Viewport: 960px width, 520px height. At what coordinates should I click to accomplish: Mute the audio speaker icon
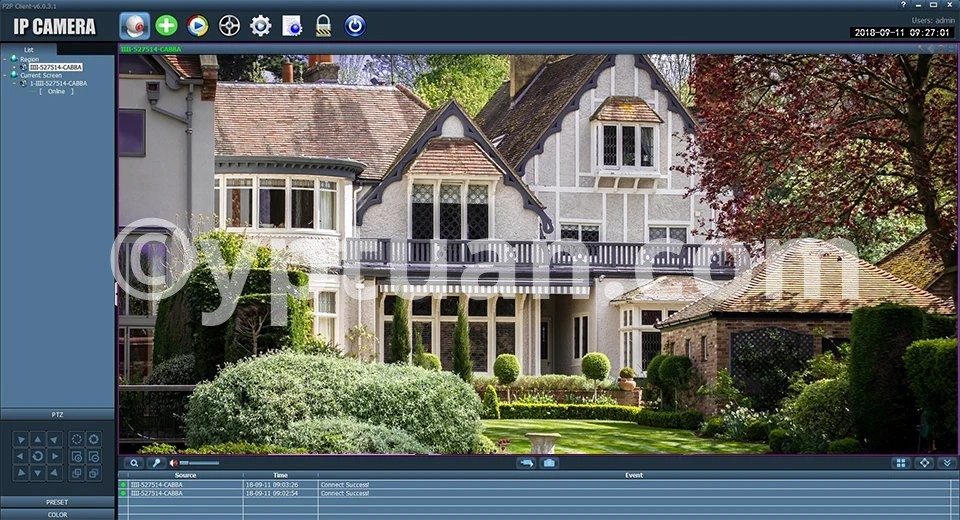point(173,463)
